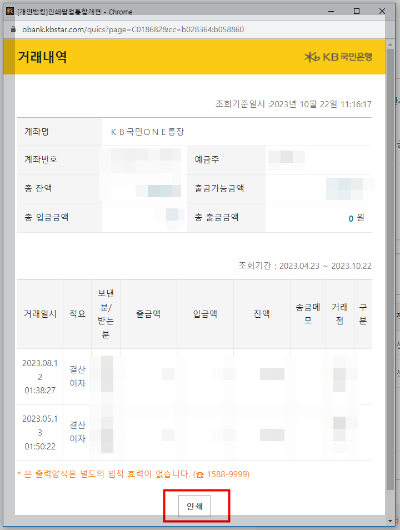Click the 2023.05.13 01:50:22 transaction date
This screenshot has height=530, width=400.
click(40, 433)
